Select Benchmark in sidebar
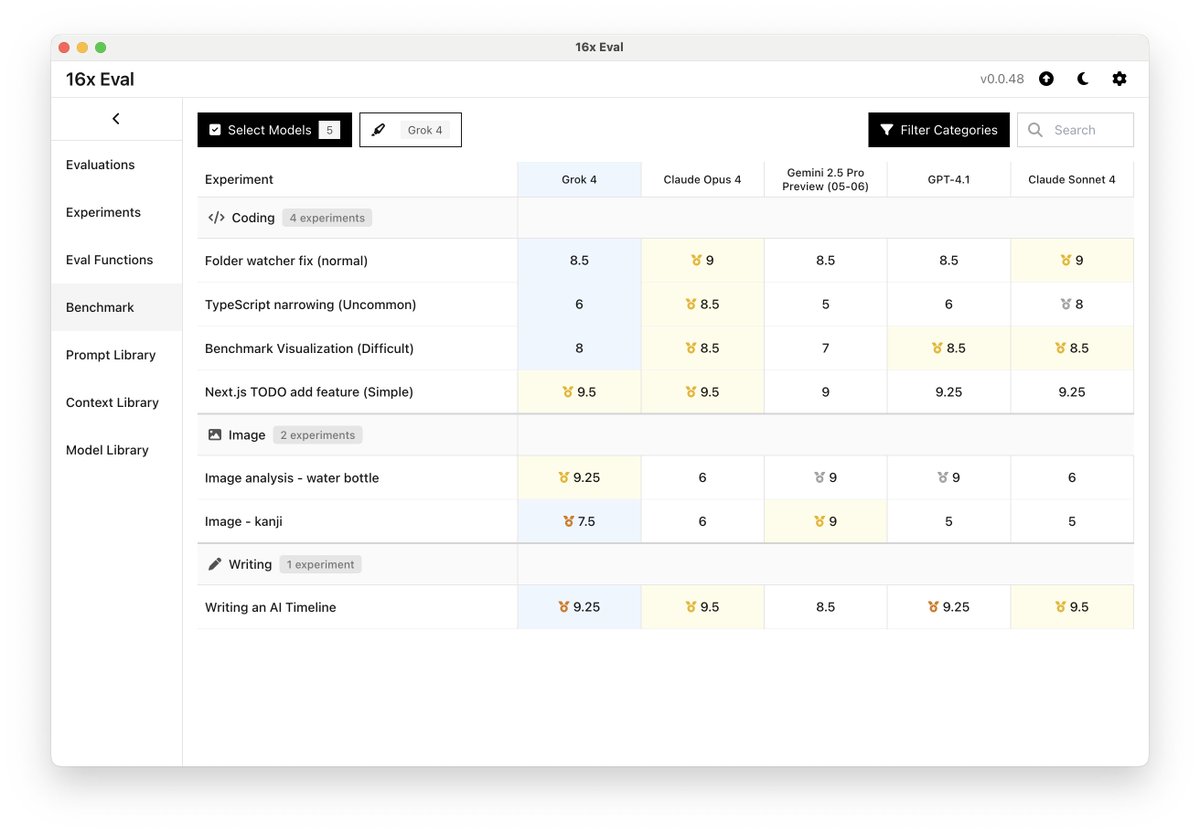This screenshot has height=834, width=1200. (116, 307)
